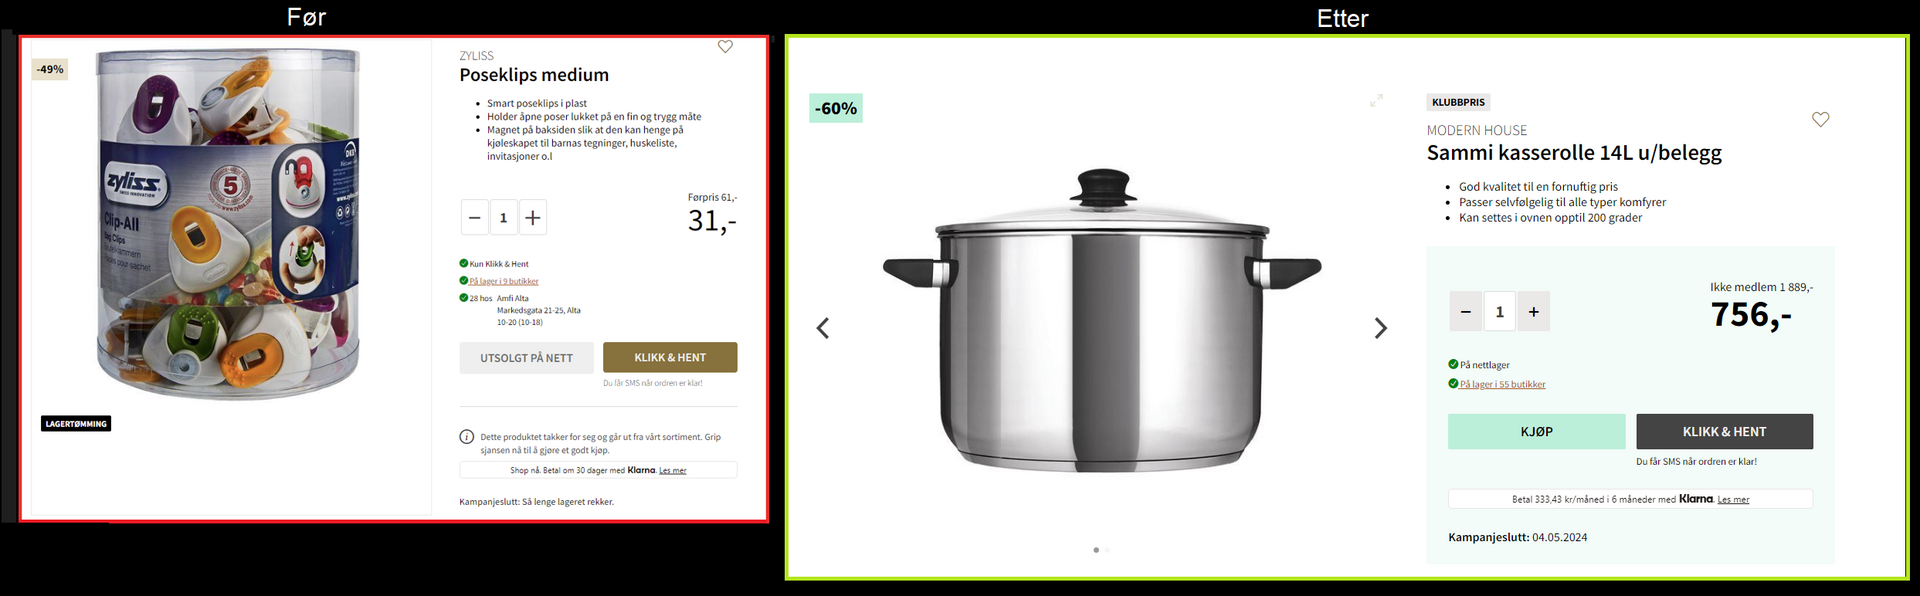Screen dimensions: 1920x596
Task: Decrease kasserolle quantity with minus
Action: pyautogui.click(x=1466, y=312)
